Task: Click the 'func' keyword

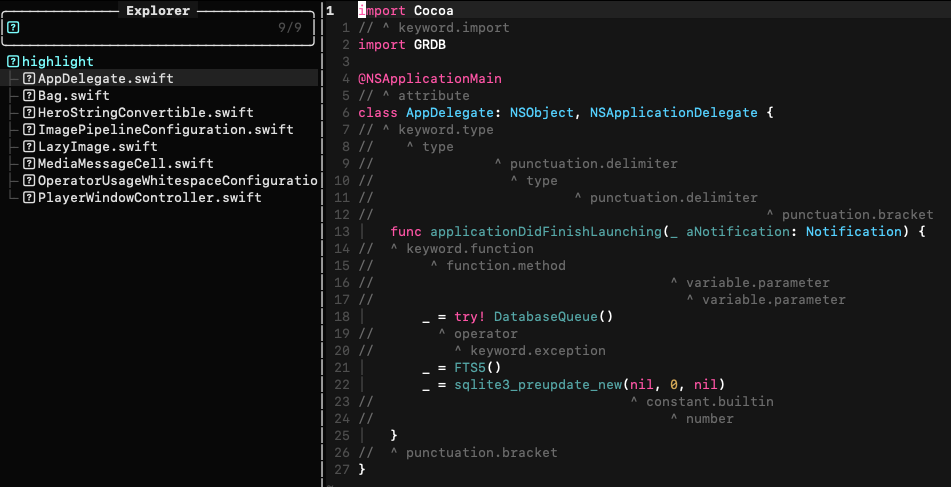Action: [x=406, y=232]
